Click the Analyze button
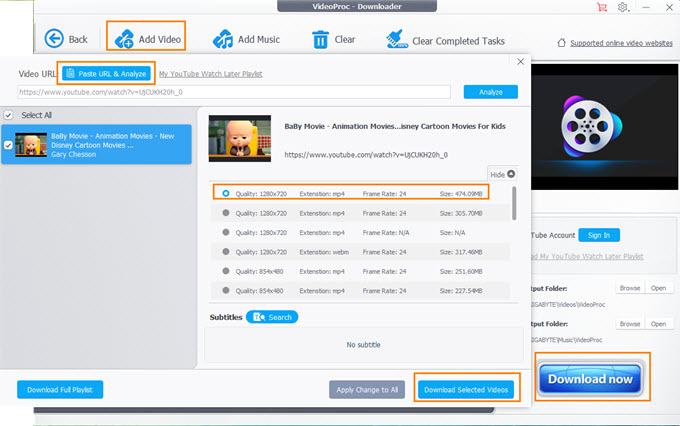This screenshot has height=426, width=680. click(490, 92)
